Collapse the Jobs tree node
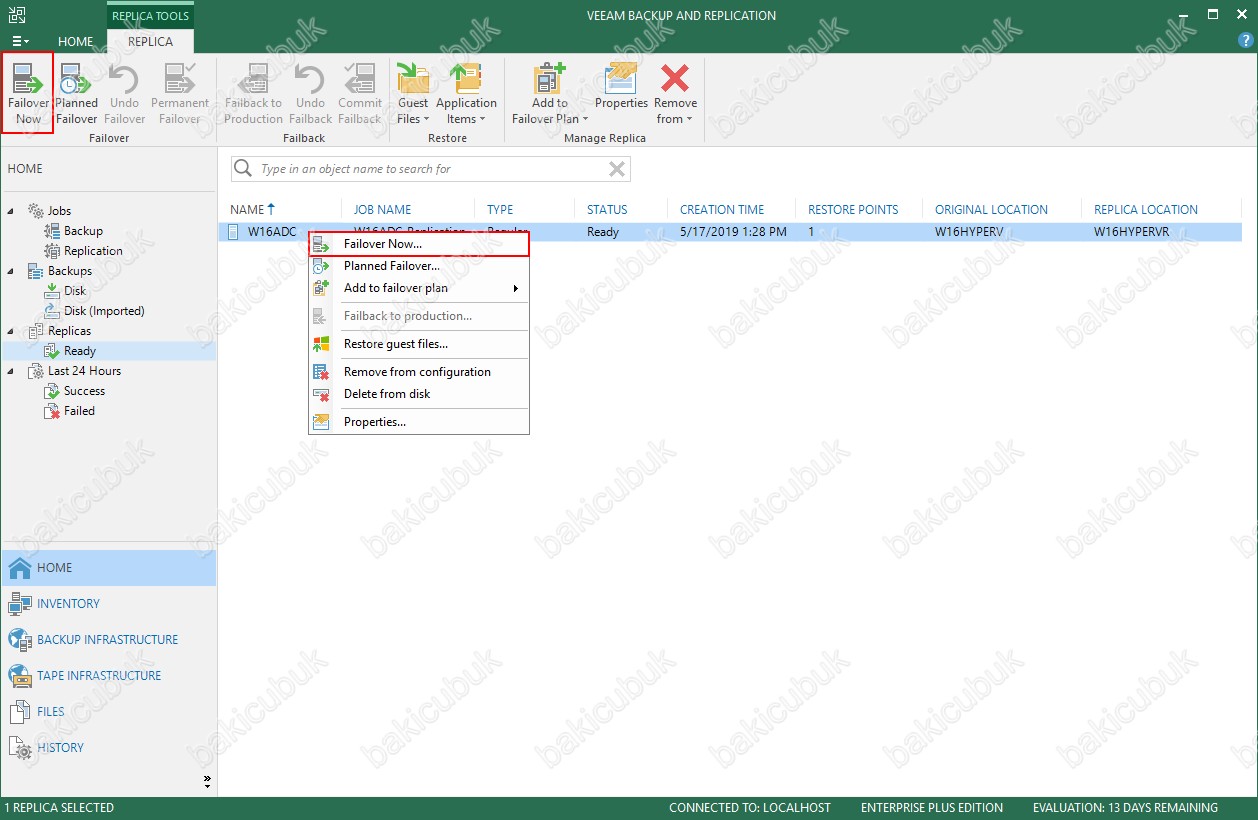This screenshot has height=820, width=1258. click(x=12, y=211)
